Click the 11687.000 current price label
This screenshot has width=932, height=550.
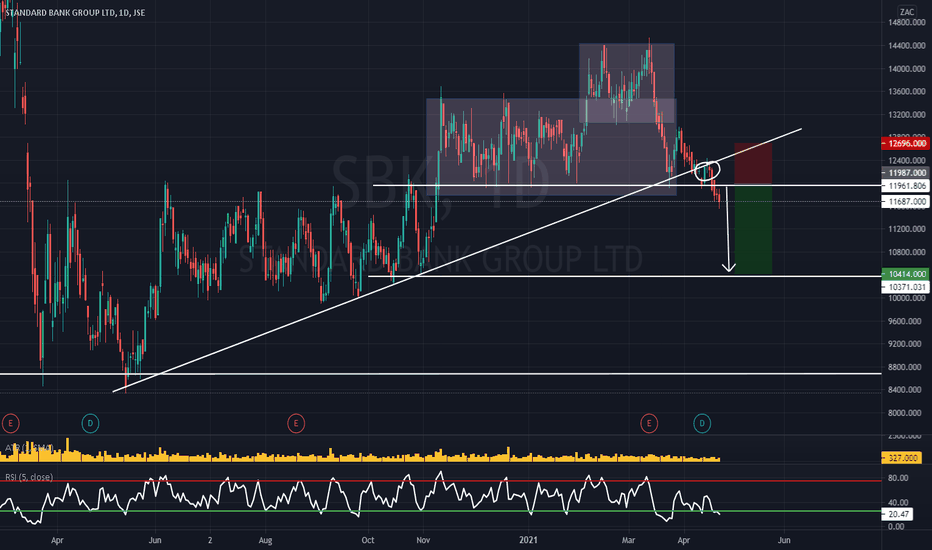pyautogui.click(x=905, y=202)
